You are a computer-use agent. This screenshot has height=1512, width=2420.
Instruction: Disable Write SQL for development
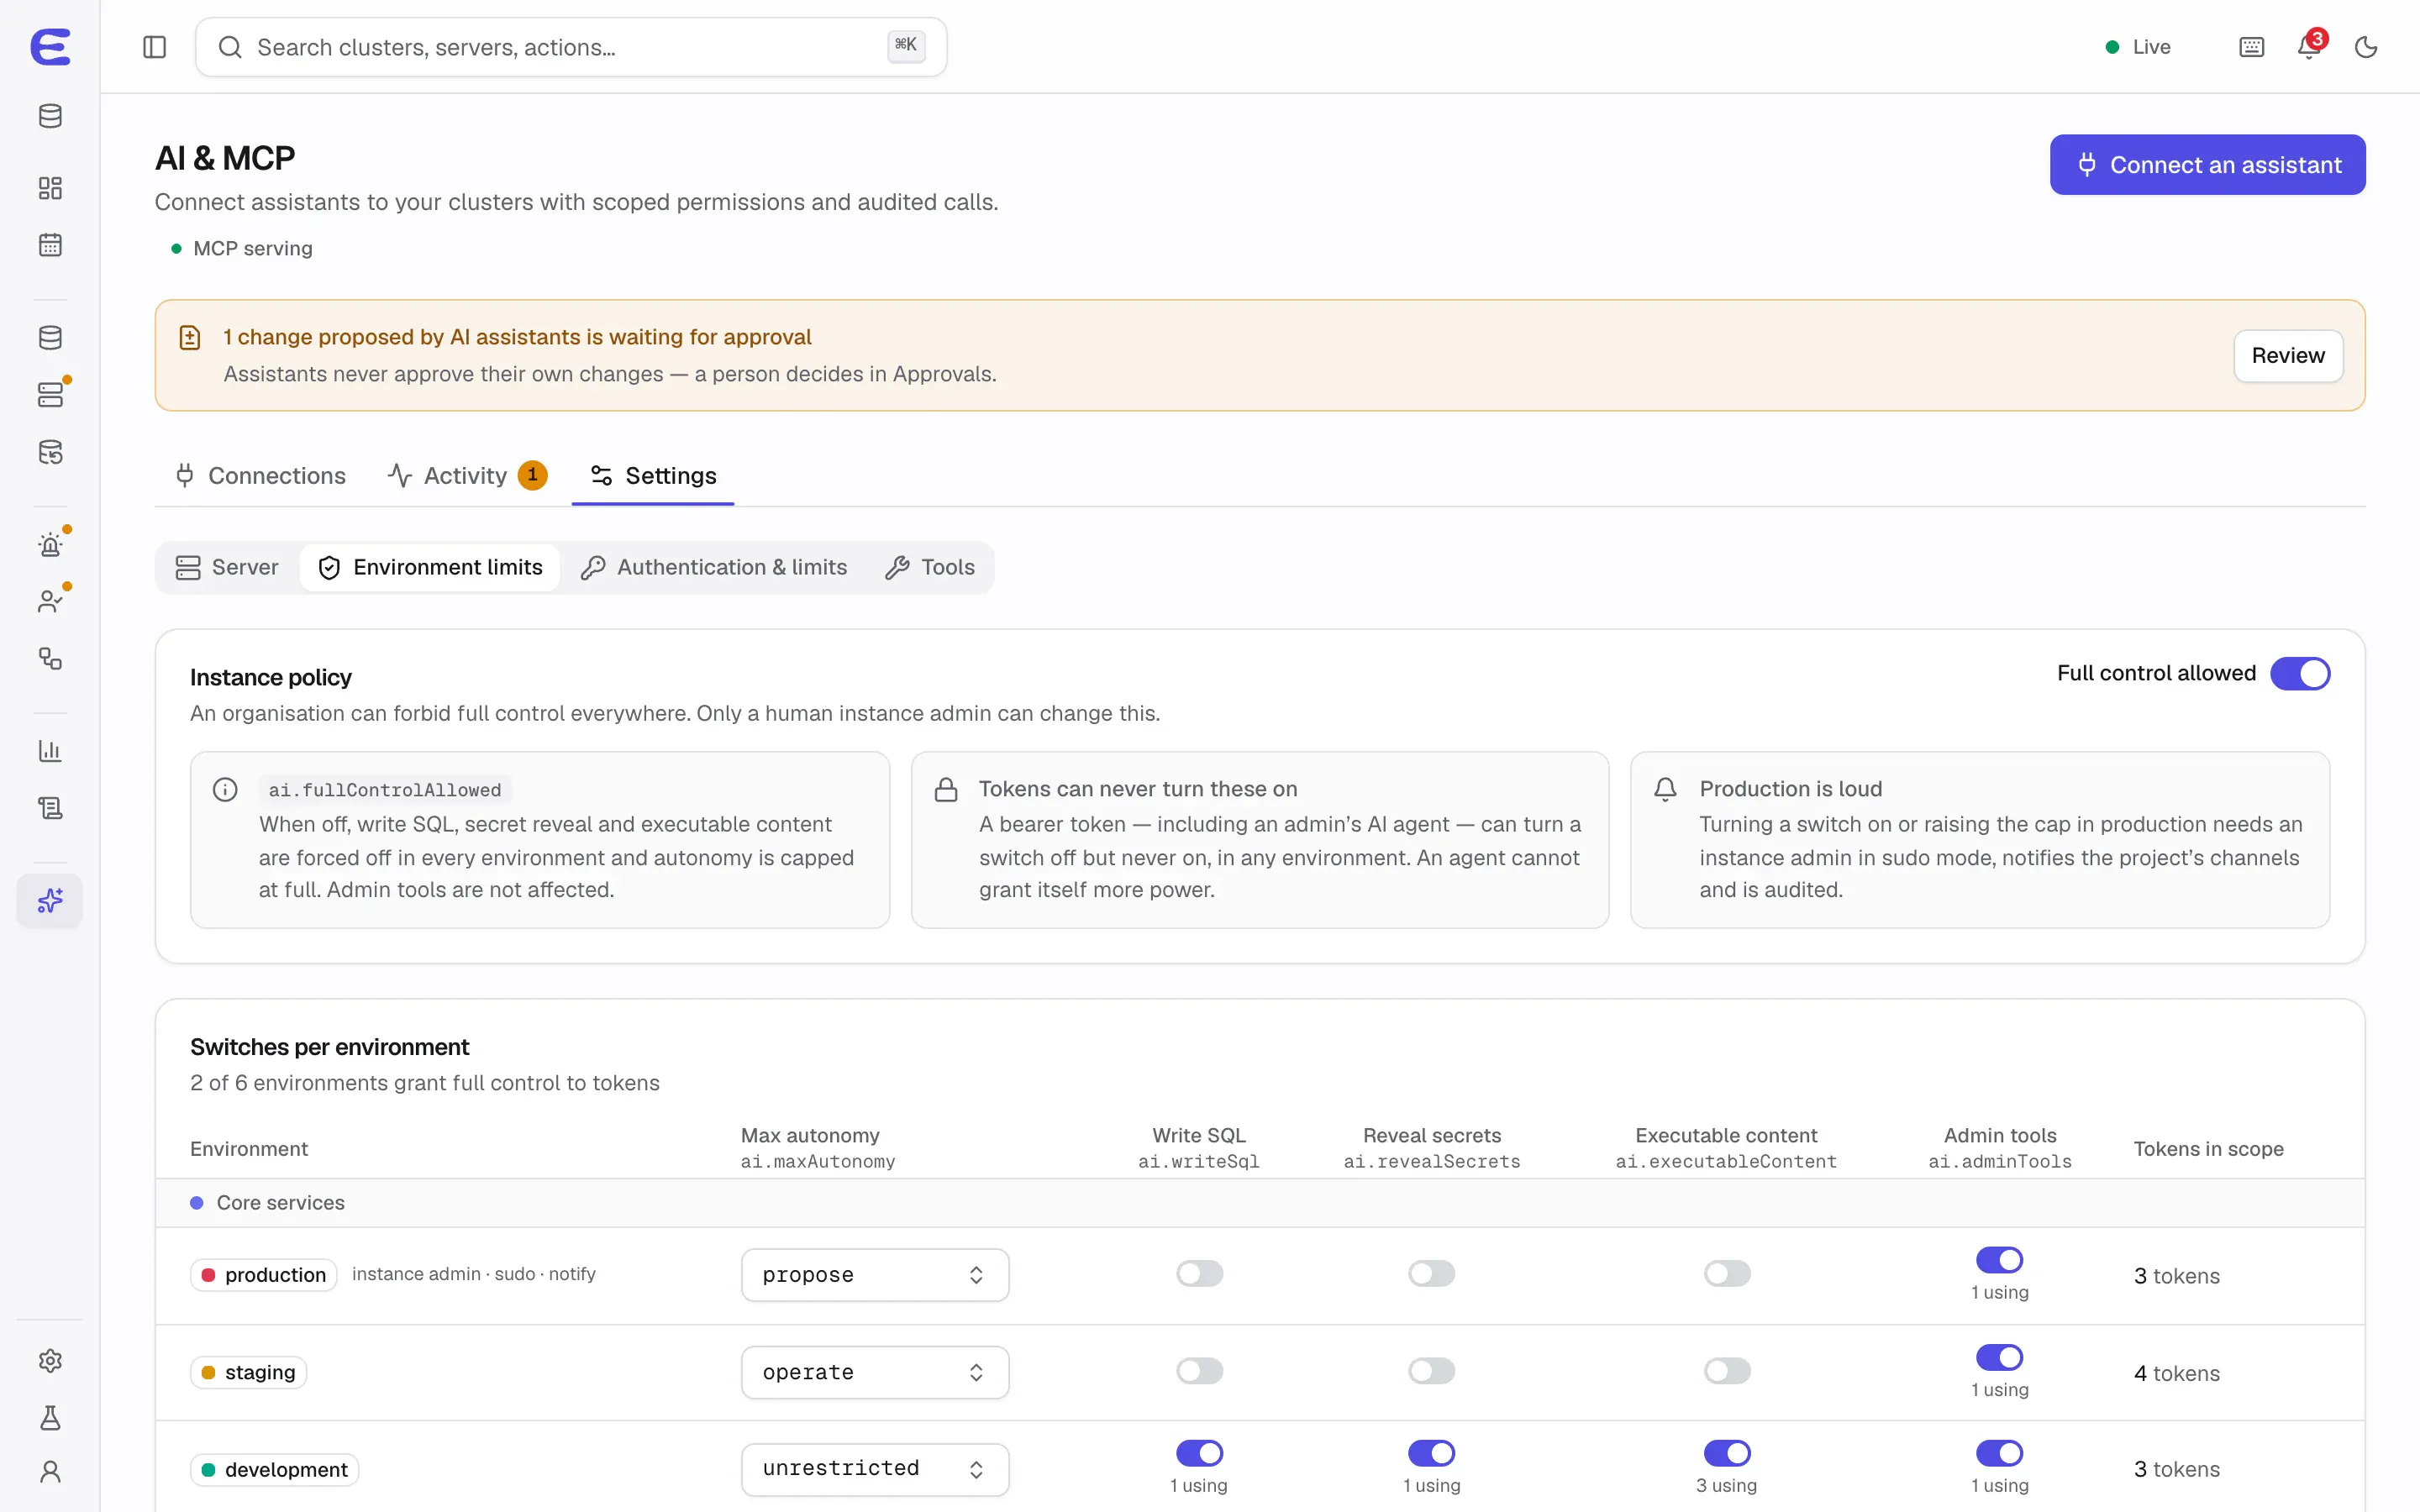(1199, 1453)
